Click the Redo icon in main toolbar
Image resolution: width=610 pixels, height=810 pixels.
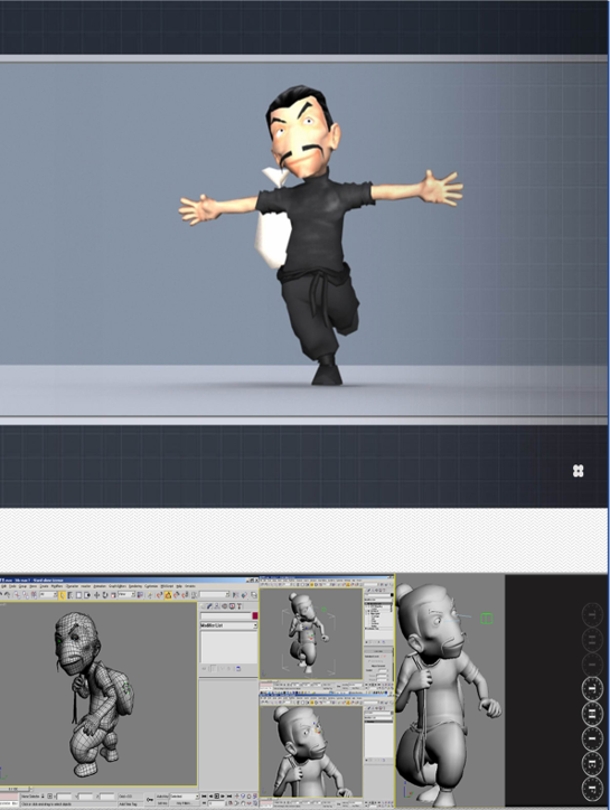click(8, 595)
